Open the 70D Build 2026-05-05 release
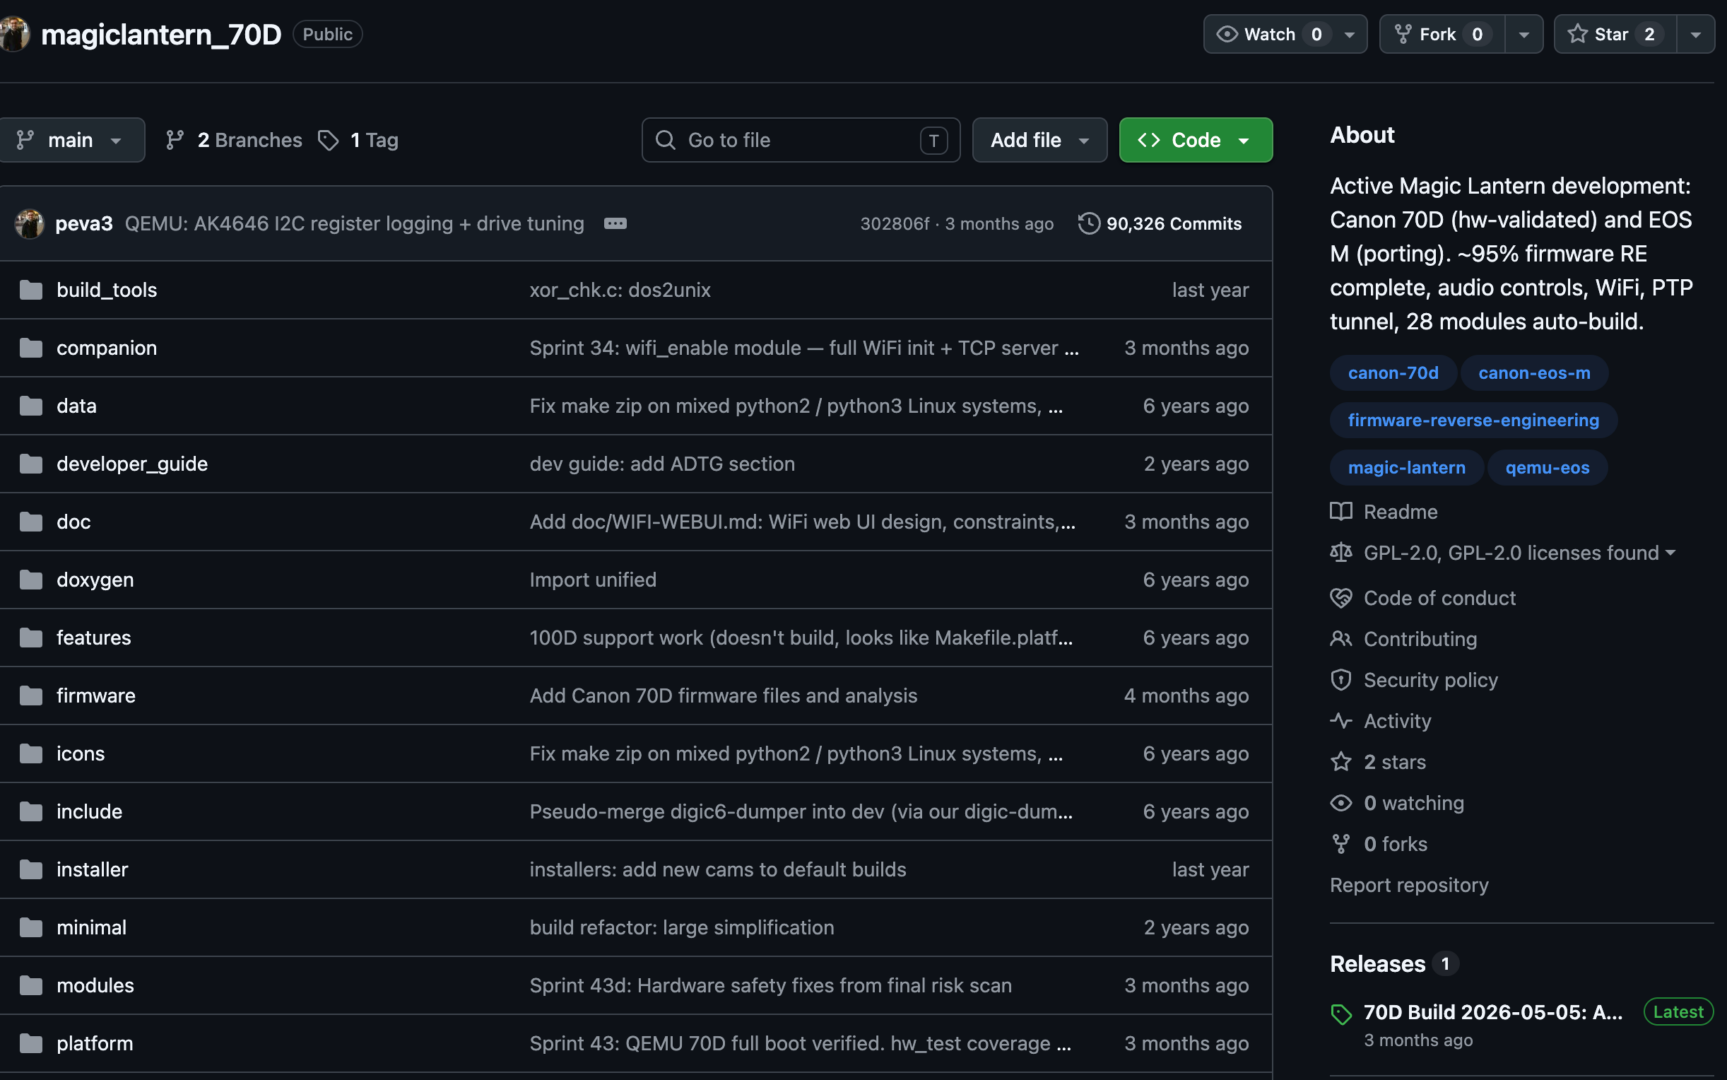Viewport: 1727px width, 1080px height. click(x=1493, y=1012)
